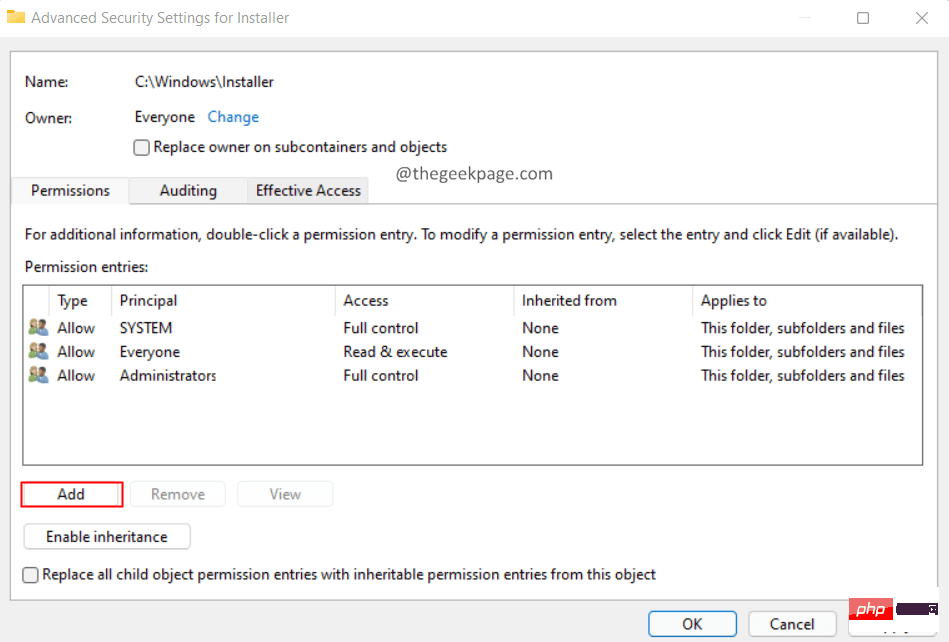Open the Effective Access tab

point(308,190)
